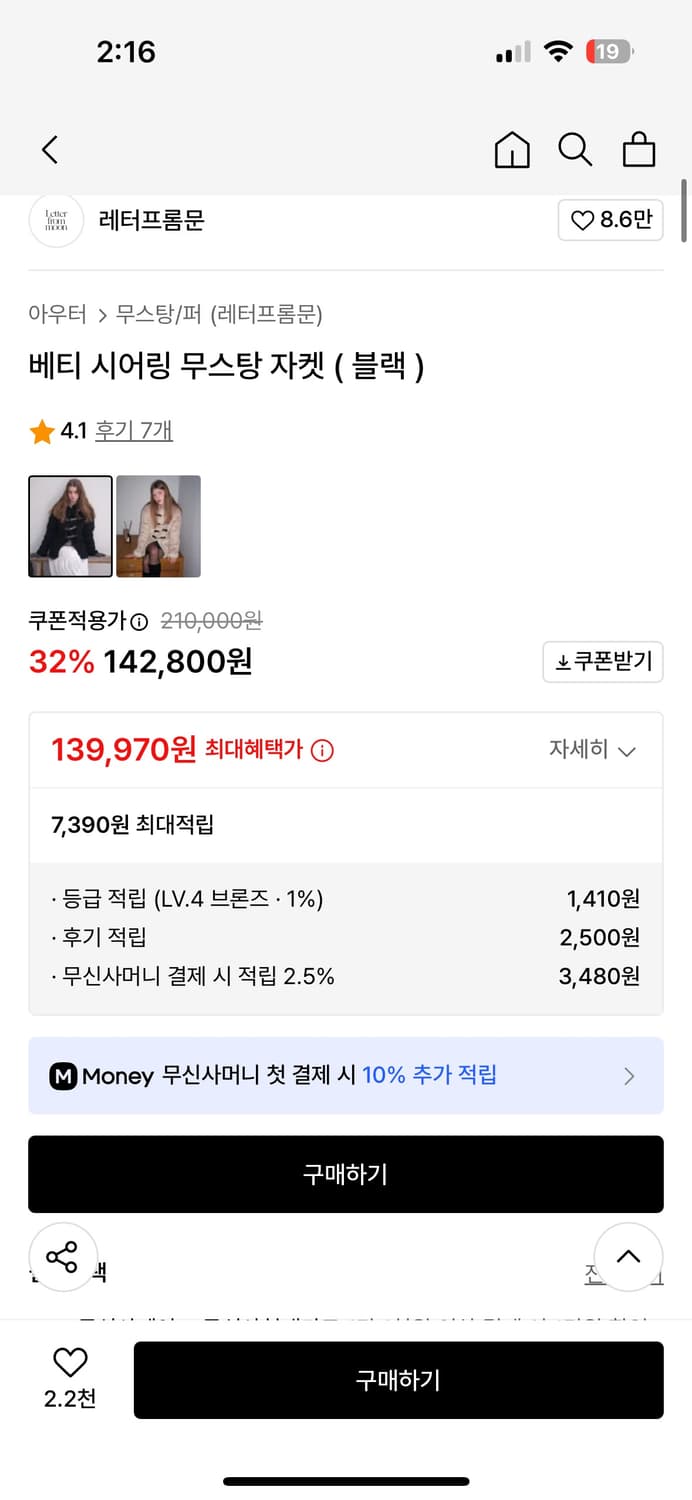Open the shopping bag icon
The image size is (692, 1500).
tap(638, 149)
